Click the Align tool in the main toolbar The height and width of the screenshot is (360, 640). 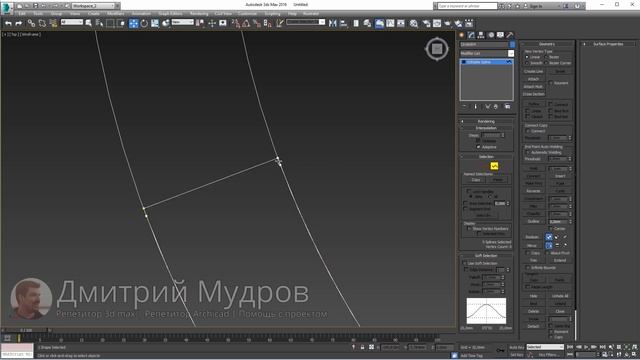[343, 24]
